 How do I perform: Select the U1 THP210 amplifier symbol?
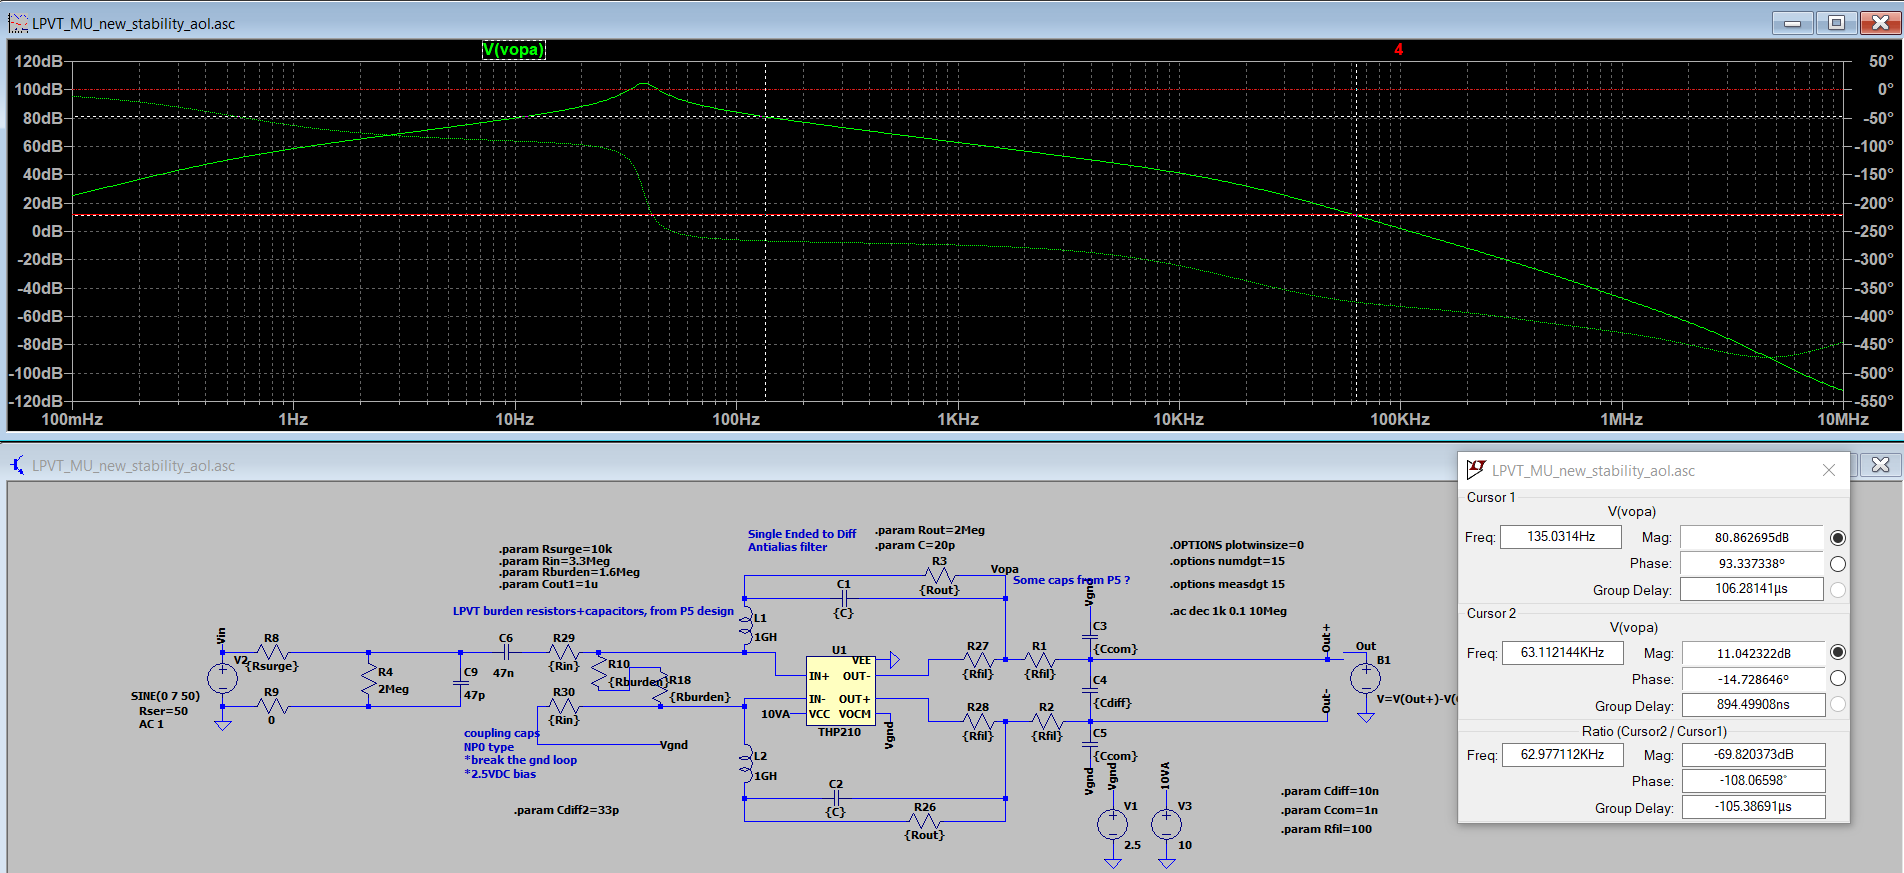[x=840, y=691]
